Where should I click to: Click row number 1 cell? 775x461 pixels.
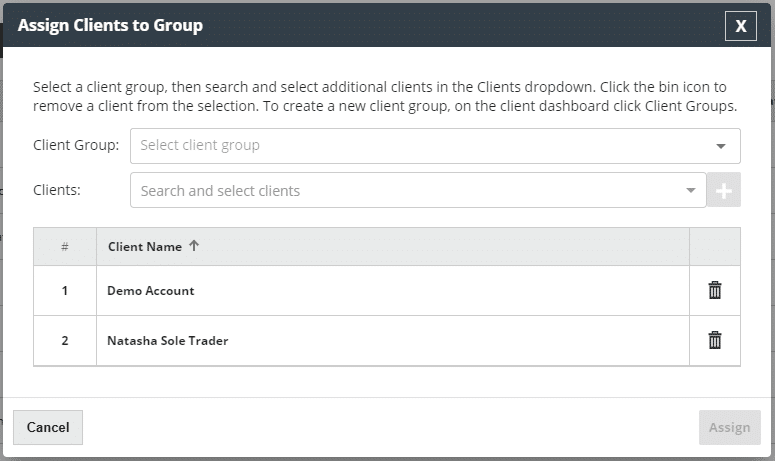click(x=65, y=291)
